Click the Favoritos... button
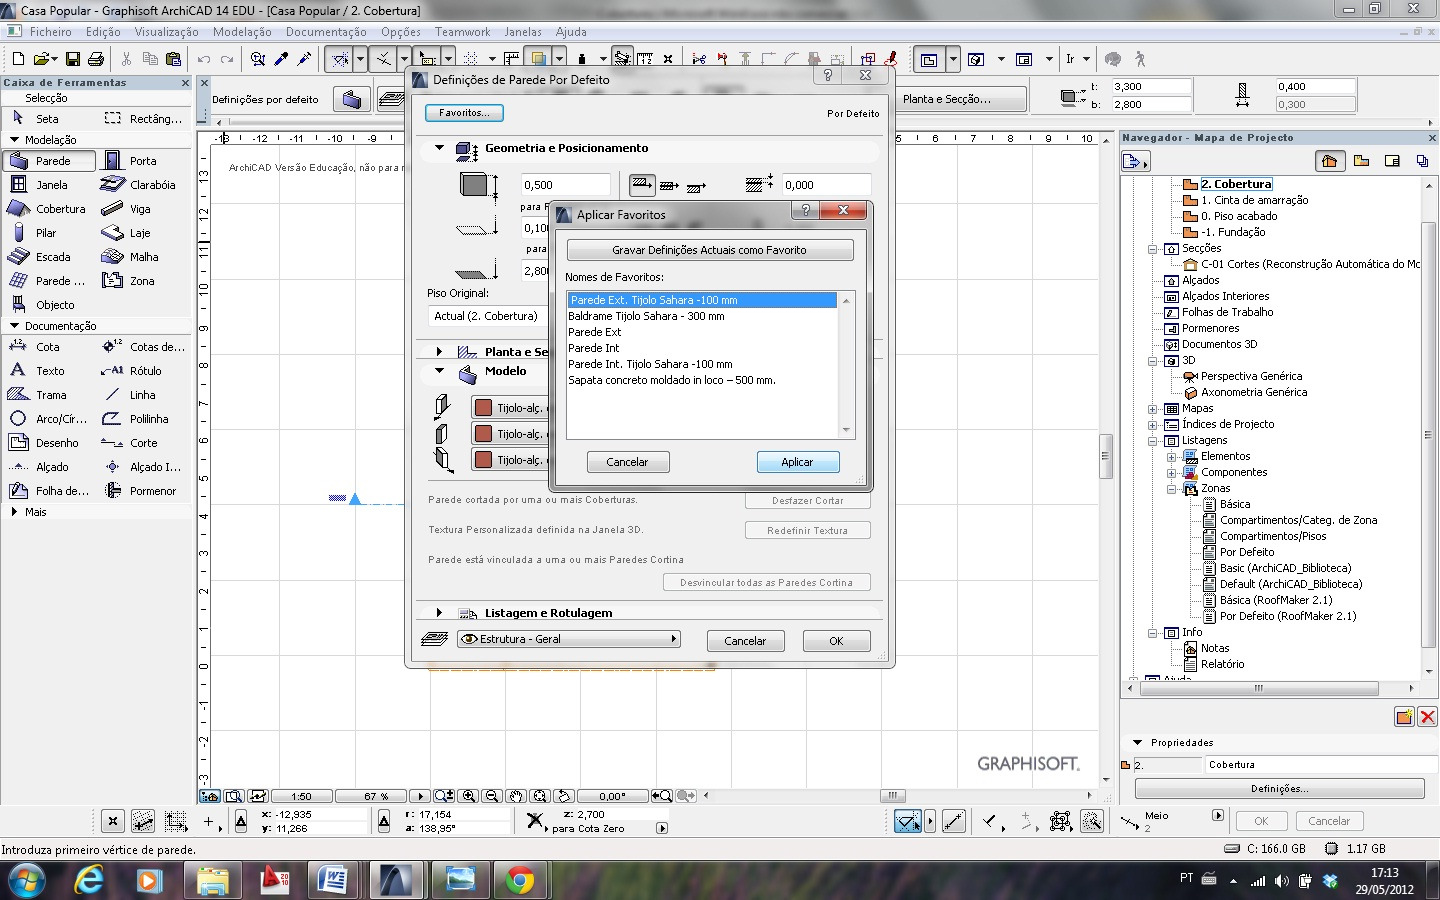The width and height of the screenshot is (1440, 900). coord(464,113)
